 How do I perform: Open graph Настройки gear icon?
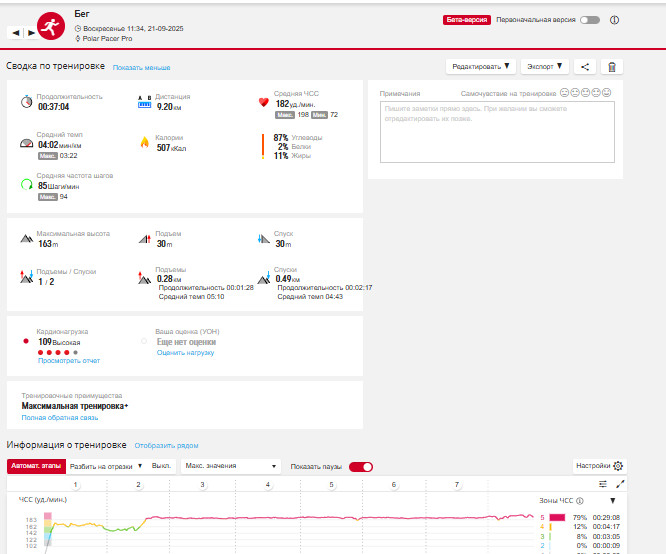click(618, 466)
